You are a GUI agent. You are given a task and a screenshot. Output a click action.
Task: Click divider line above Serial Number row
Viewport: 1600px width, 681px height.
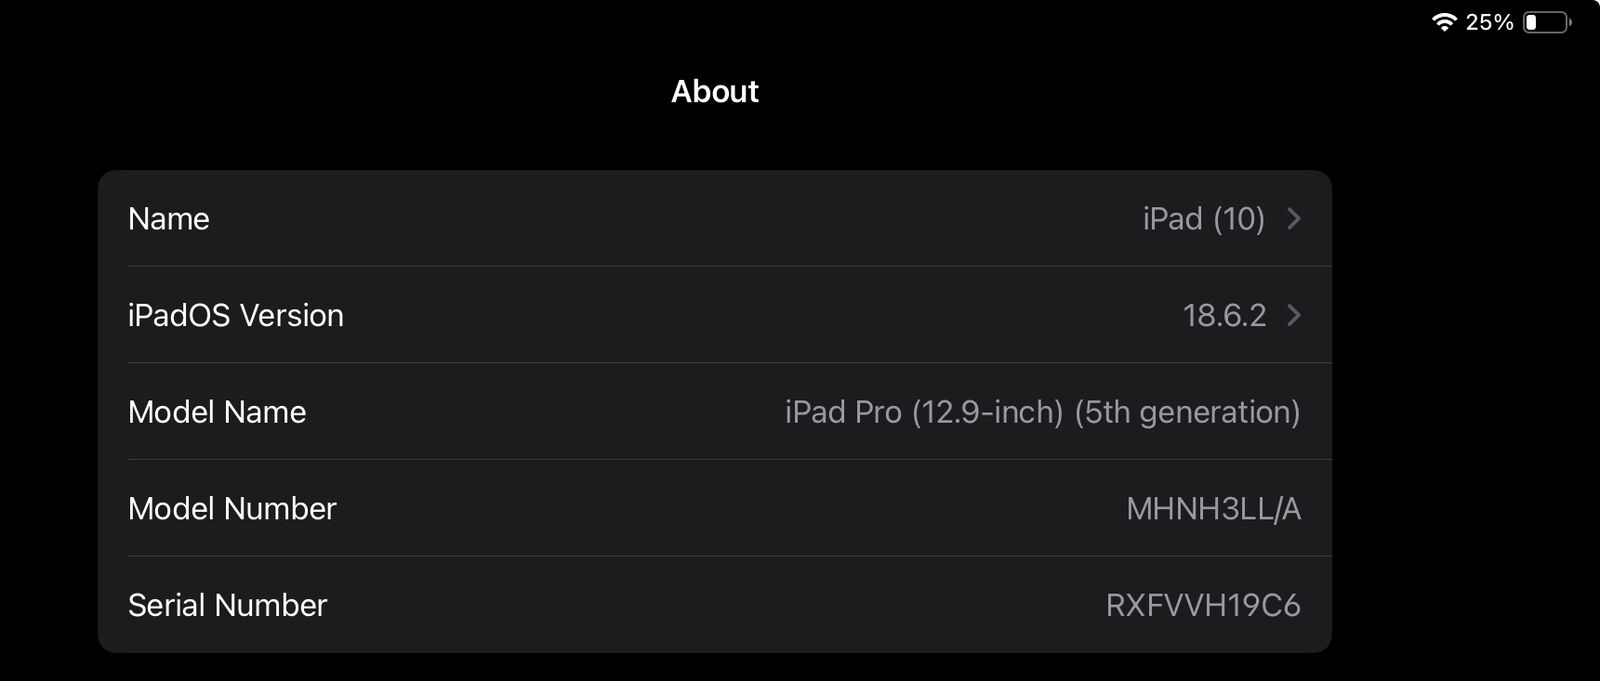click(729, 556)
